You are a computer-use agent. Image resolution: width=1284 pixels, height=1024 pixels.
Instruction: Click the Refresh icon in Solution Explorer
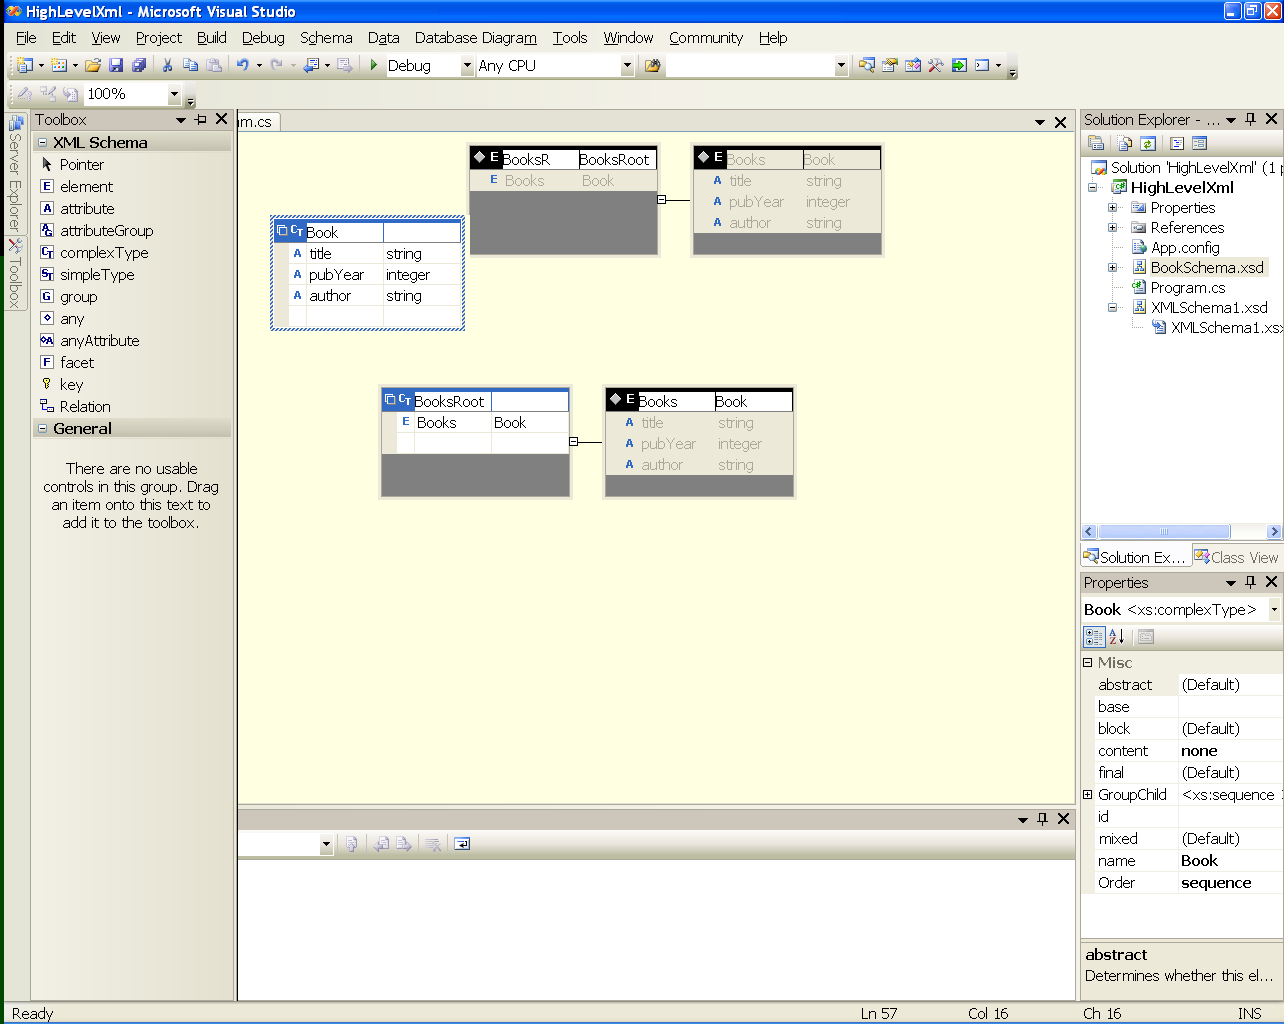tap(1148, 143)
